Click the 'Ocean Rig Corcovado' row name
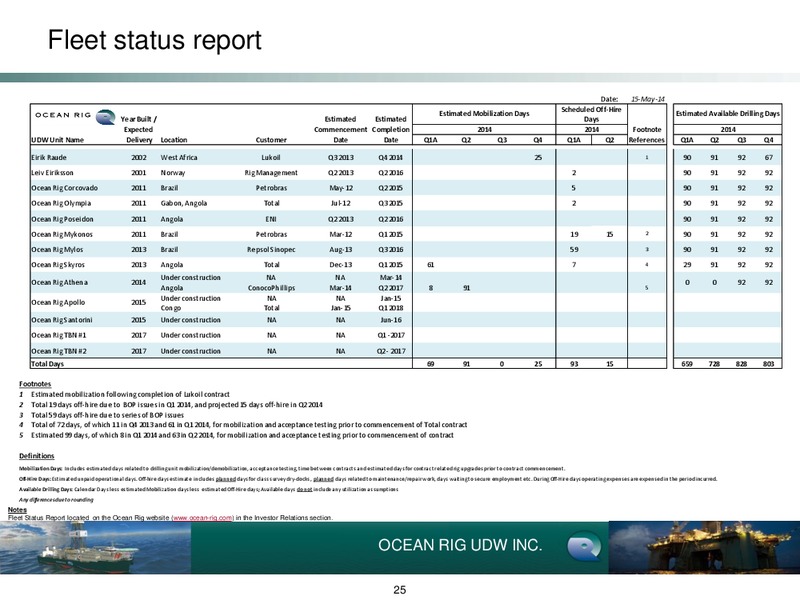This screenshot has width=800, height=600. click(64, 188)
